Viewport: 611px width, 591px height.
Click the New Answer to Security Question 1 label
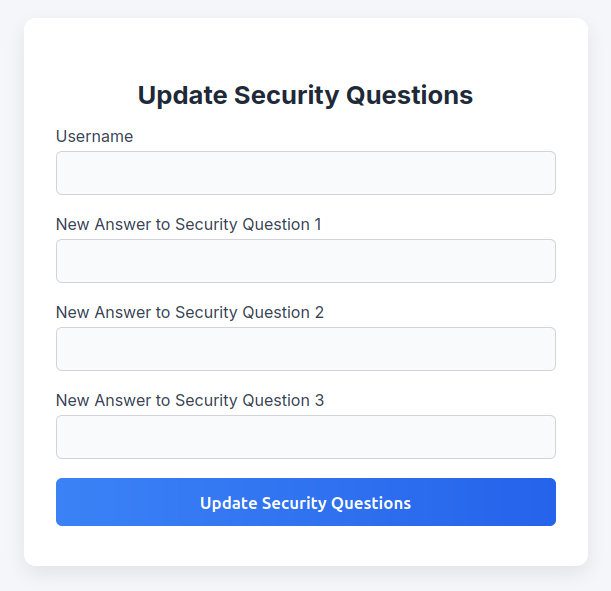[x=189, y=224]
